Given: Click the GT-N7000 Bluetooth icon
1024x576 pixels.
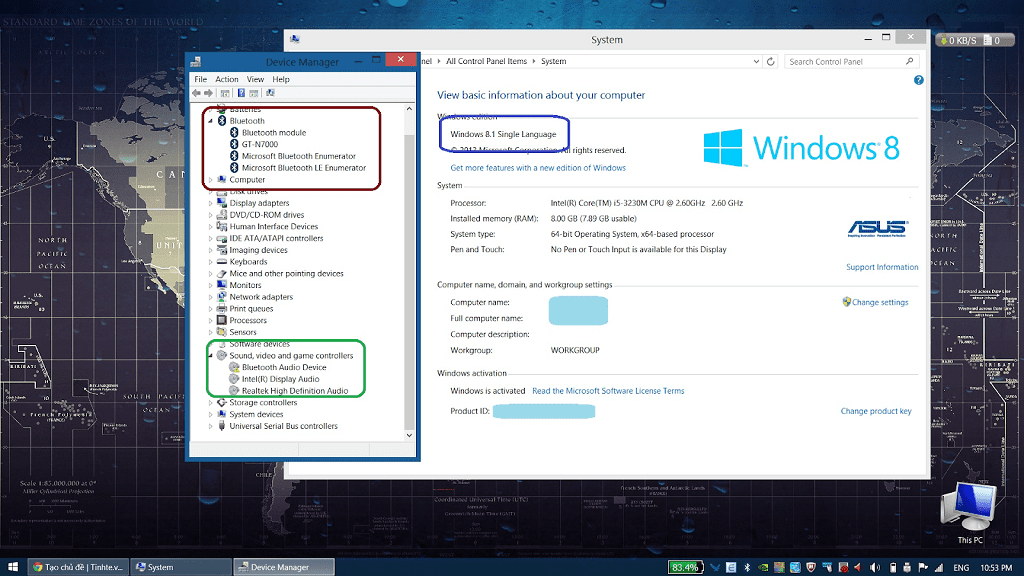Looking at the screenshot, I should click(x=234, y=144).
